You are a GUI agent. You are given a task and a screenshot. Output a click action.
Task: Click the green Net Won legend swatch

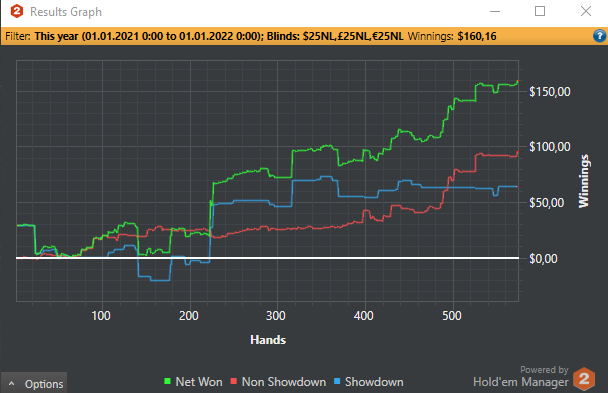click(168, 381)
